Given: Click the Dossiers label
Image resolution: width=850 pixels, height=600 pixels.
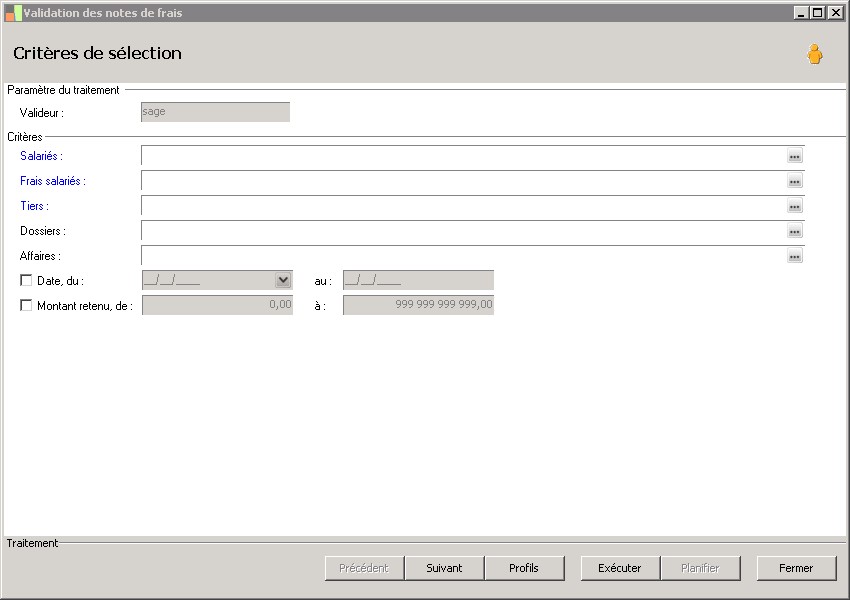Looking at the screenshot, I should (x=43, y=231).
